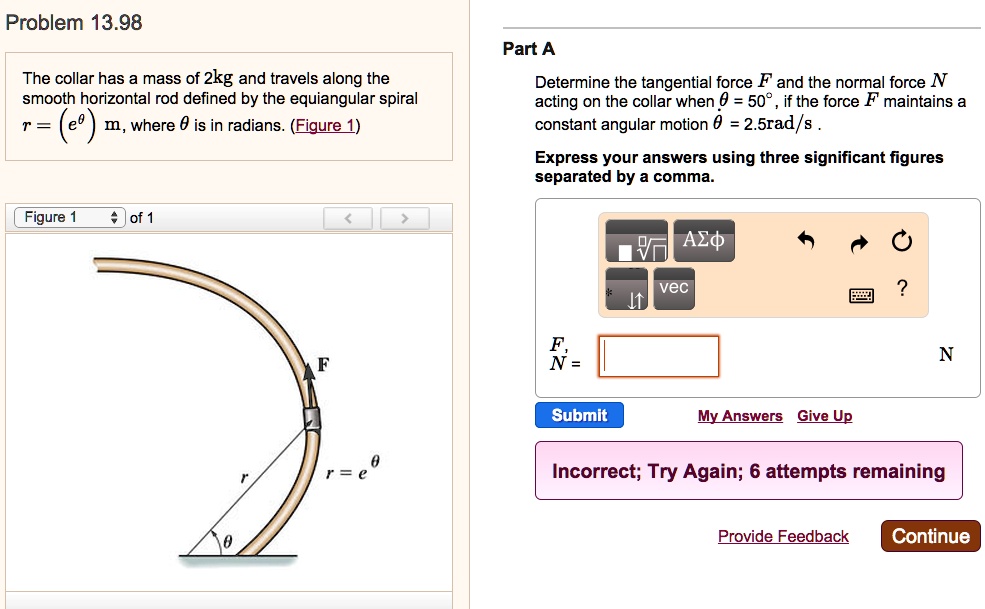Submit the answer

tap(578, 415)
